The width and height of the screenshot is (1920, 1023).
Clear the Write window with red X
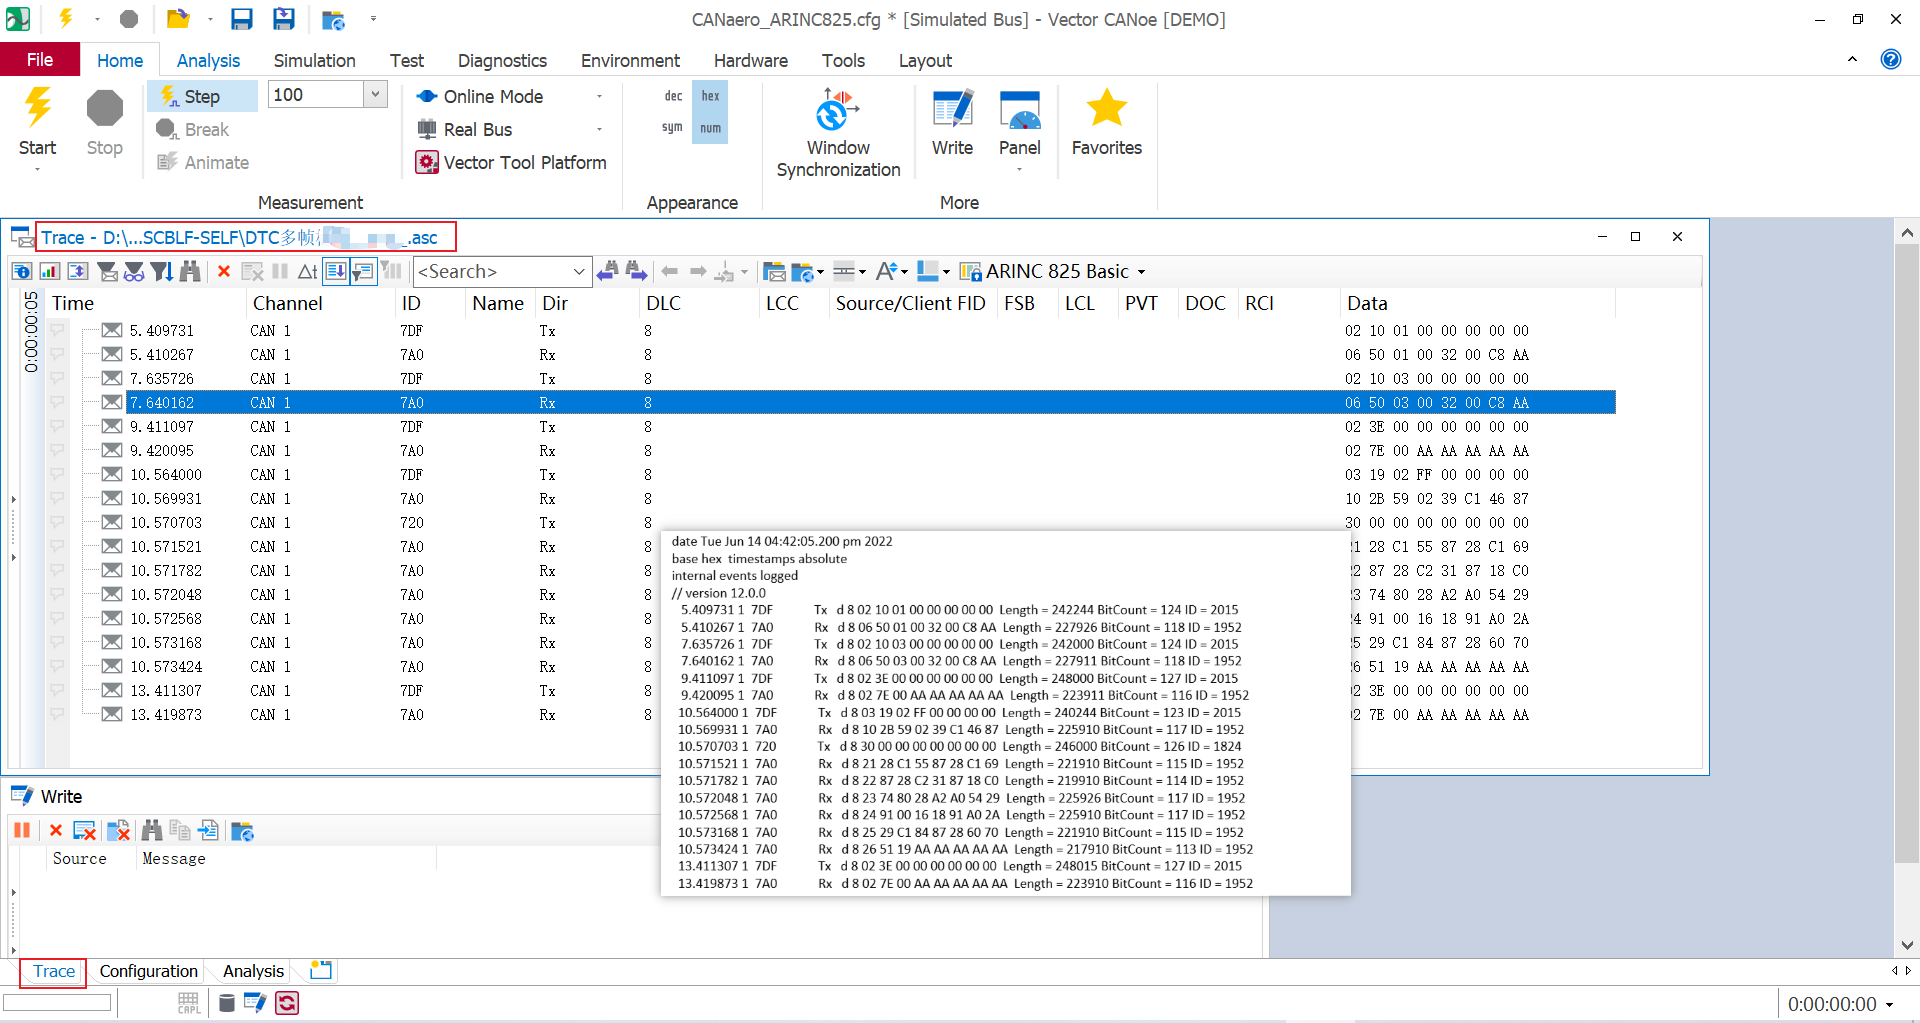click(x=56, y=830)
